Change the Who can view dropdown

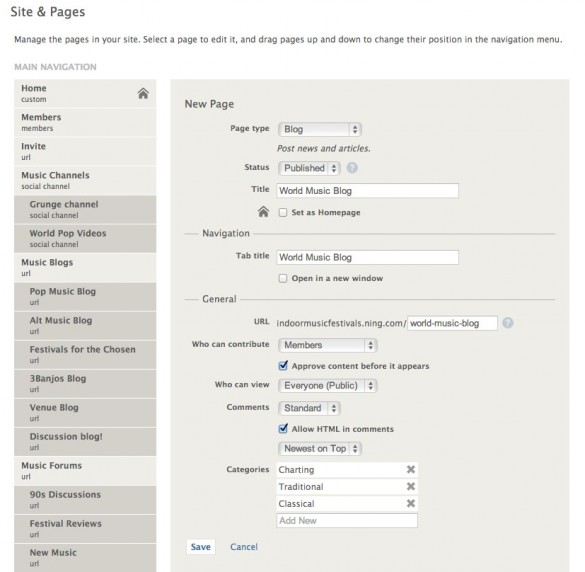(x=328, y=385)
